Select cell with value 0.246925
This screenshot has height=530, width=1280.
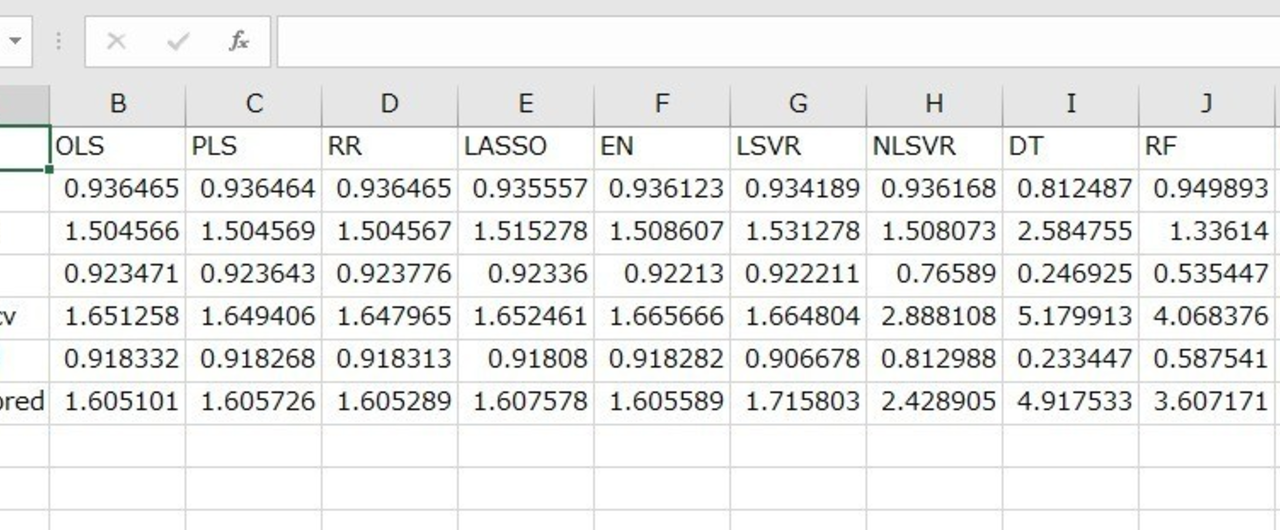click(1071, 274)
